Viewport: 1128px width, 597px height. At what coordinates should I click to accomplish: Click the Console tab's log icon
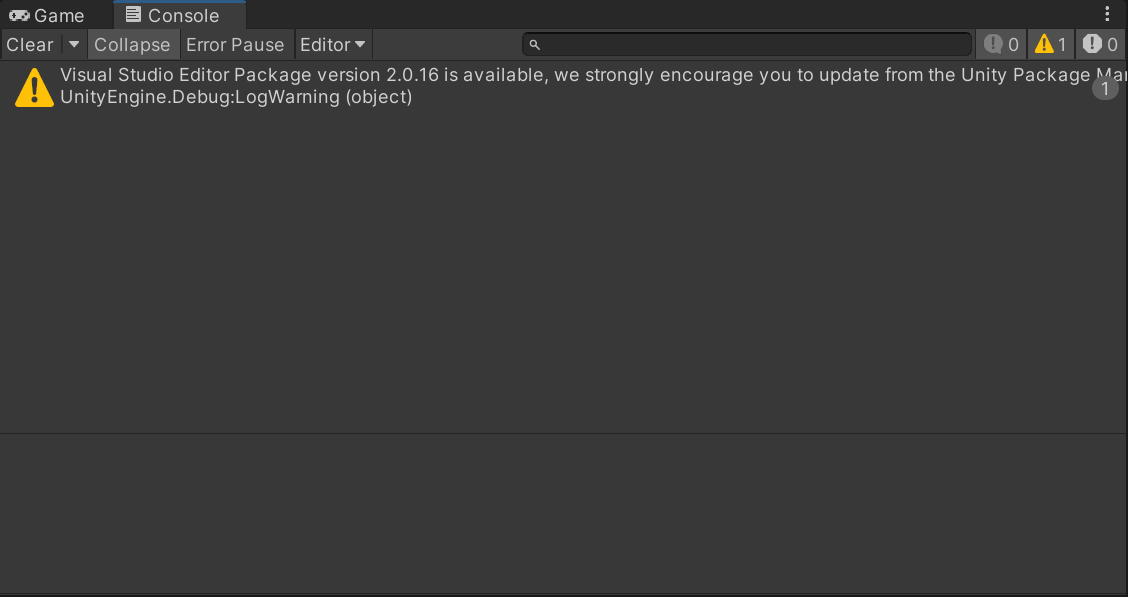tap(133, 15)
